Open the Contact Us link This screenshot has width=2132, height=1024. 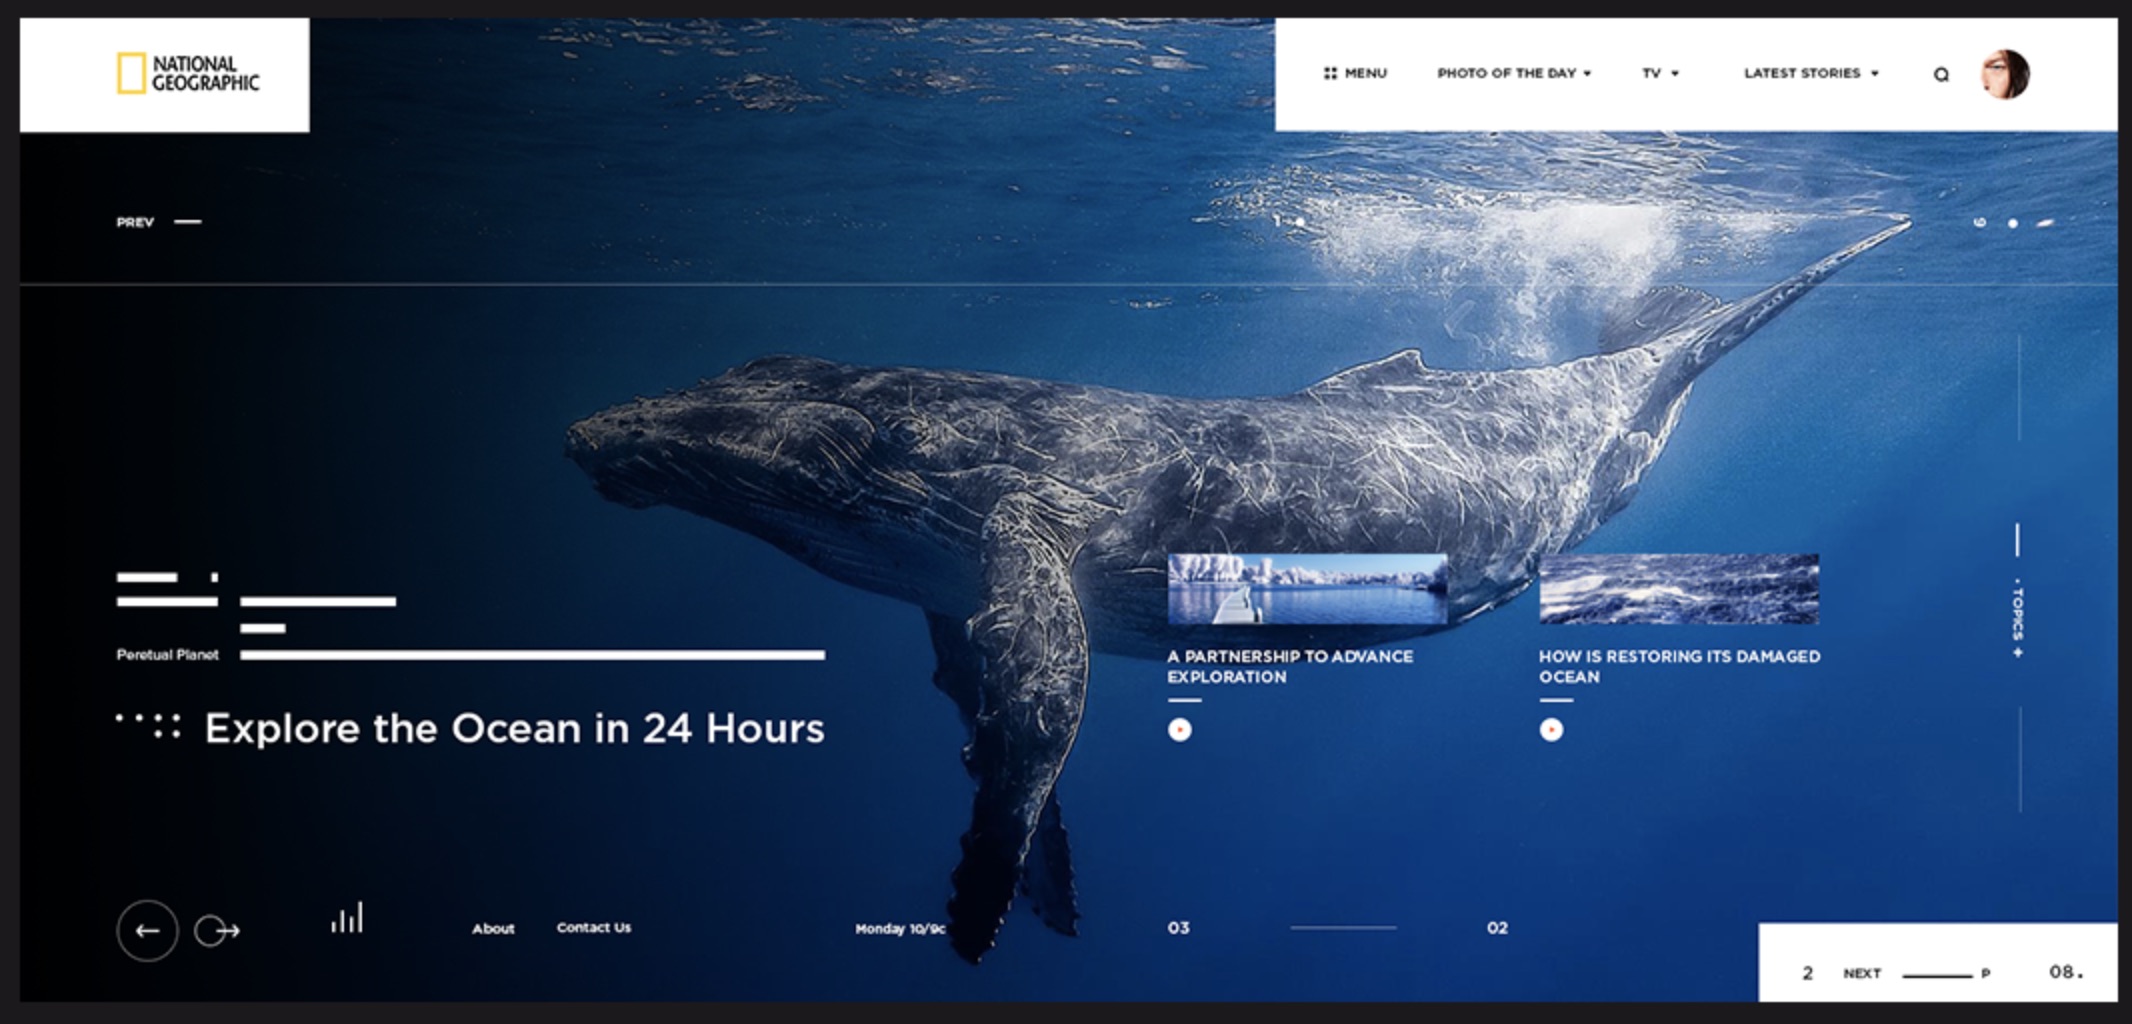pyautogui.click(x=594, y=927)
